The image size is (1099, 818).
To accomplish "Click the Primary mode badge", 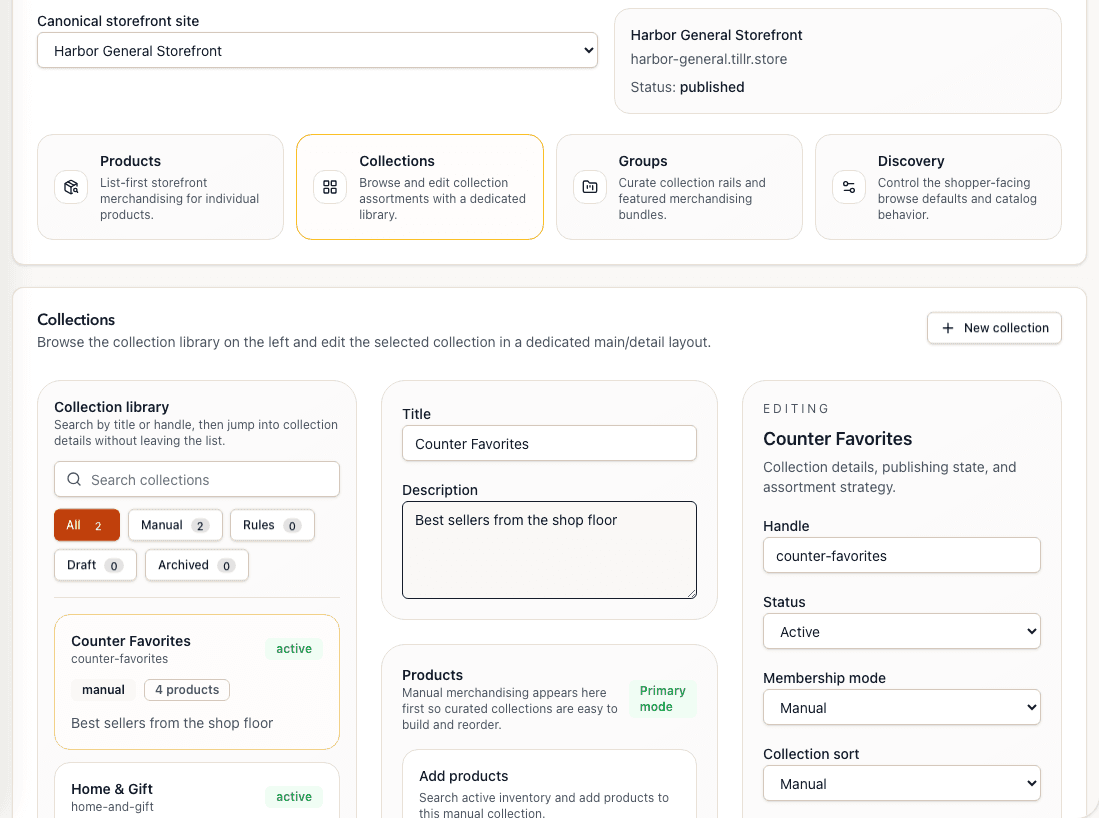I will point(662,699).
